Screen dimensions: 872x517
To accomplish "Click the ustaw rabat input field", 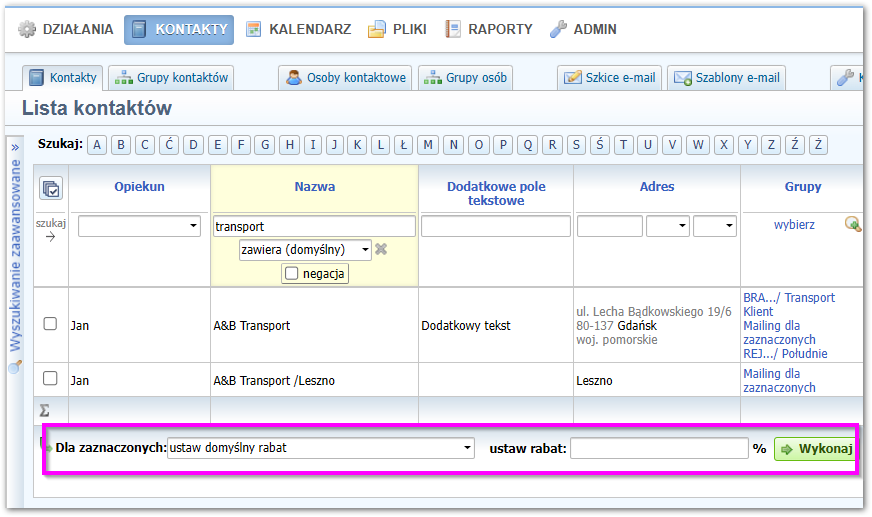I will click(x=659, y=448).
